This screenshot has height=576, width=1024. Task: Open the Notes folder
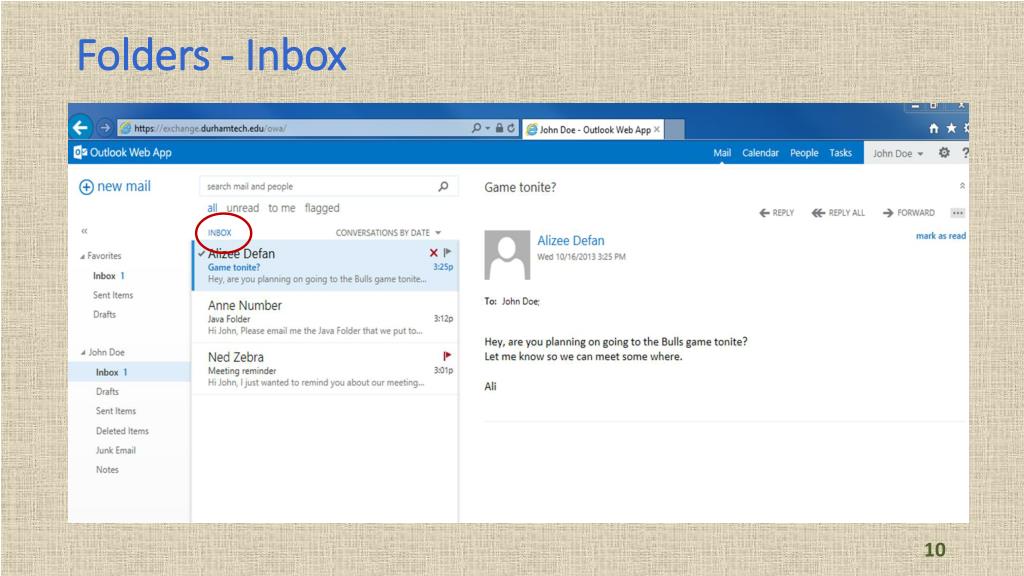pos(107,470)
